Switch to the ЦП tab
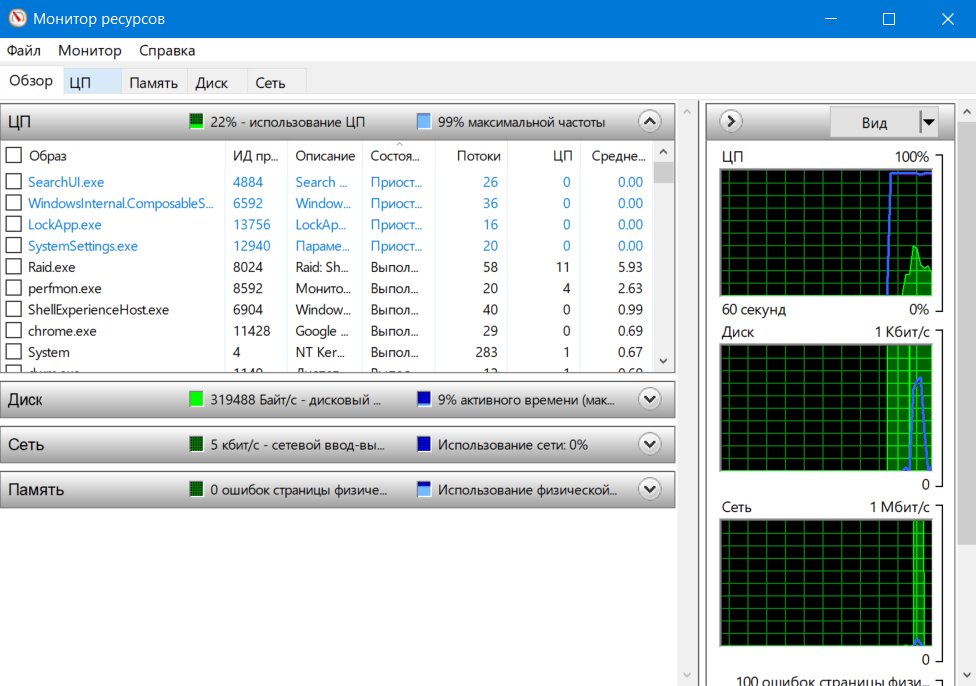The image size is (976, 686). tap(92, 82)
